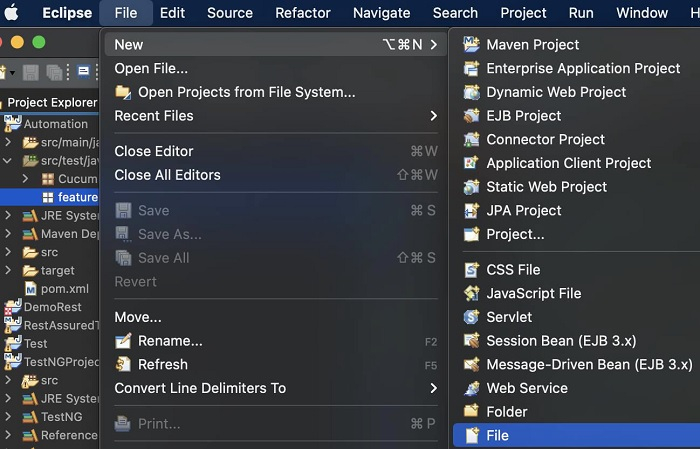Screen dimensions: 700x449
Task: Open the Navigate menu in menu bar
Action: click(381, 13)
